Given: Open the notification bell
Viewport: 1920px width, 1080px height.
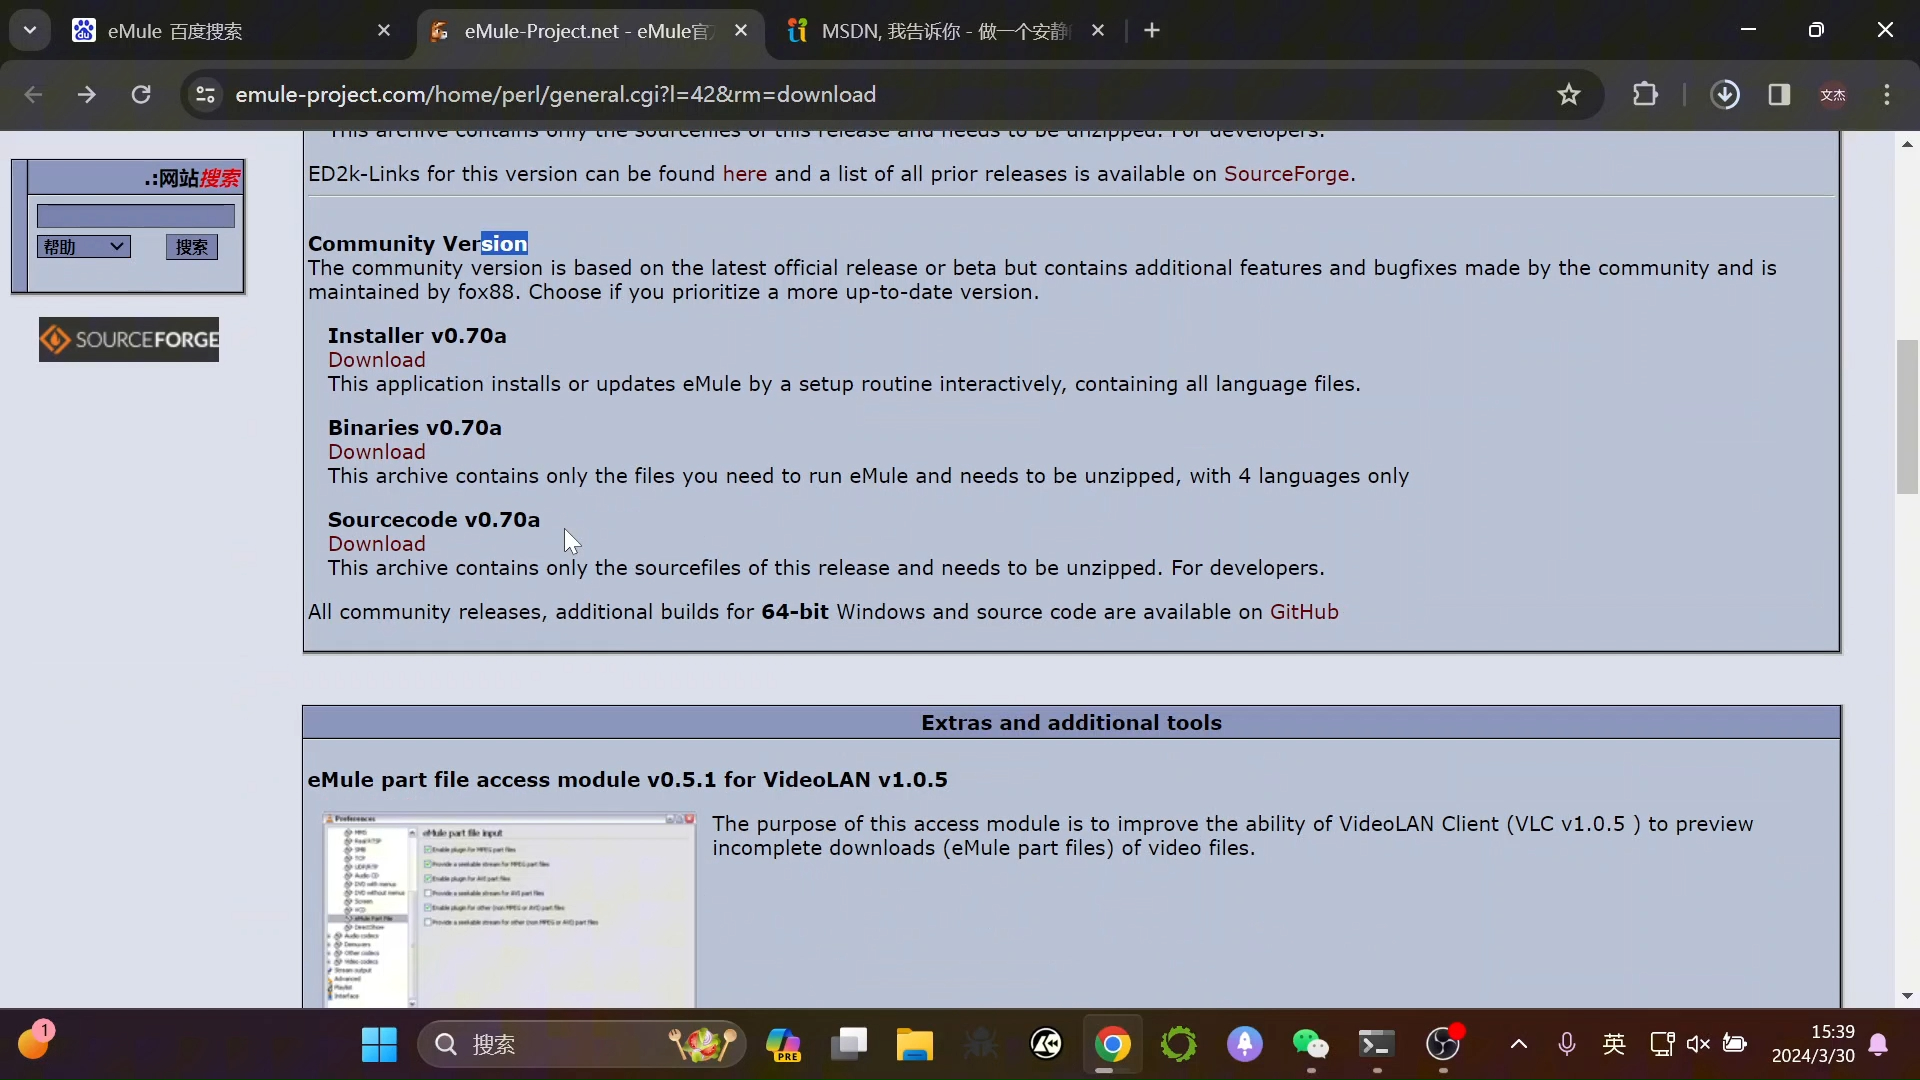Looking at the screenshot, I should tap(1879, 1045).
